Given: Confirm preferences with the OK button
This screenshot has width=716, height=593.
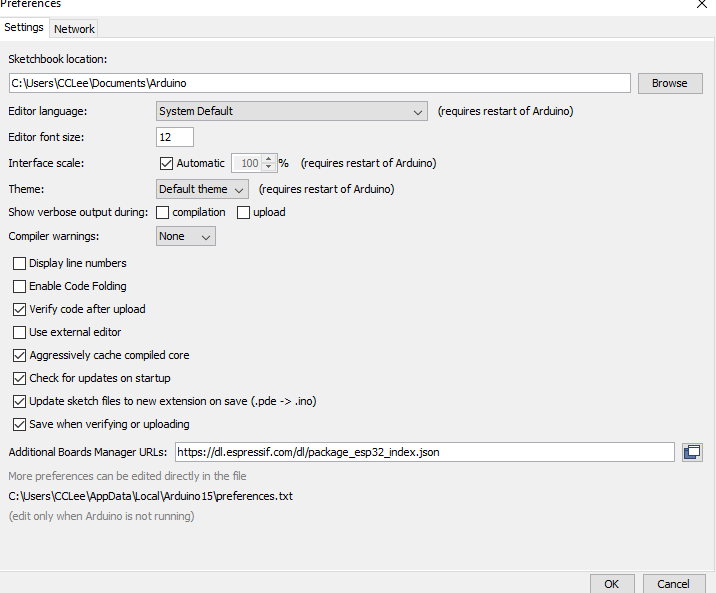Looking at the screenshot, I should (x=612, y=584).
